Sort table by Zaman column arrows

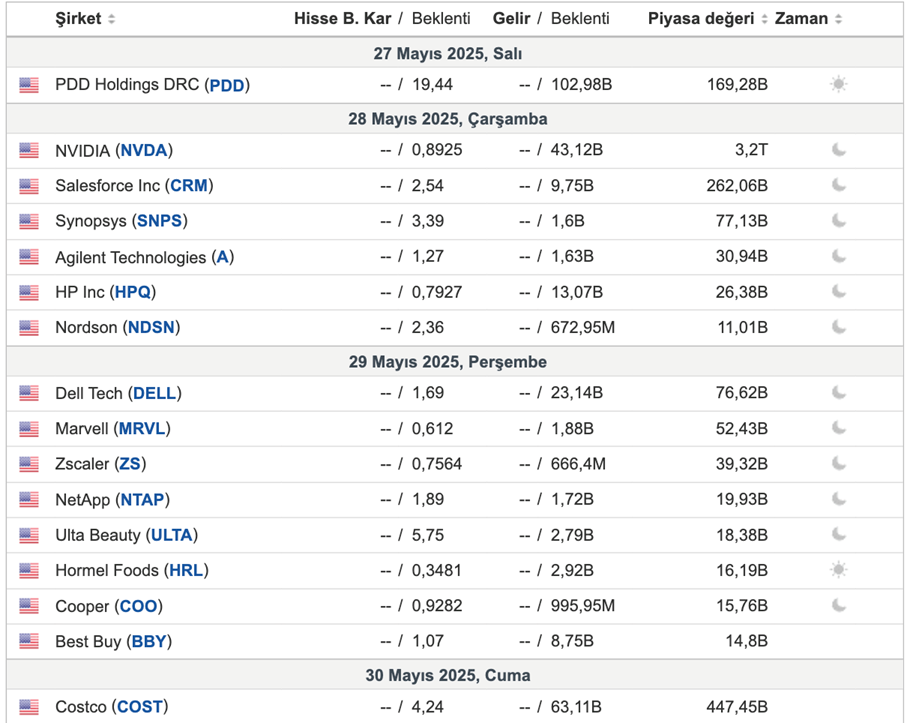(x=838, y=19)
